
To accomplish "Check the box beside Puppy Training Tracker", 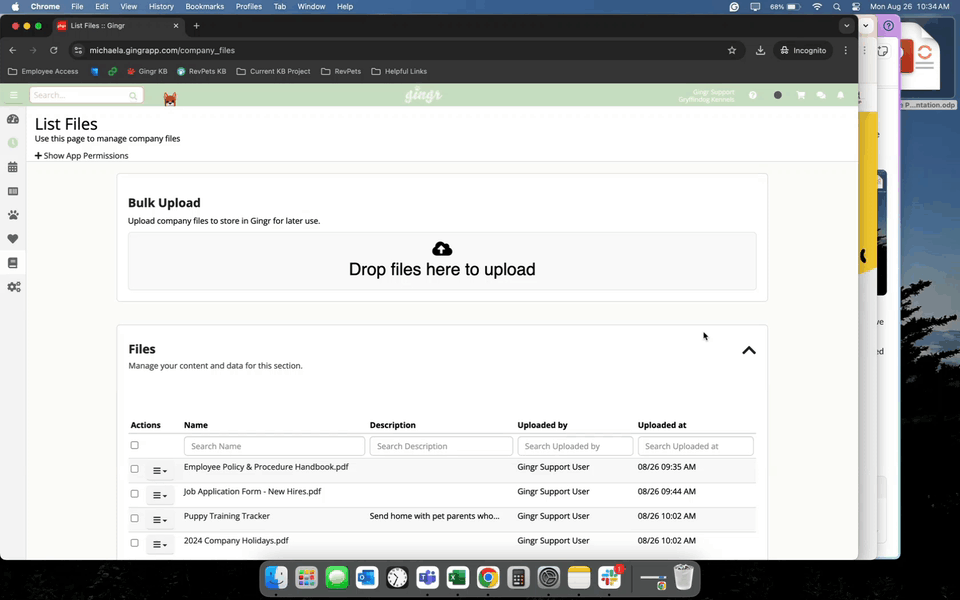I will pyautogui.click(x=135, y=518).
